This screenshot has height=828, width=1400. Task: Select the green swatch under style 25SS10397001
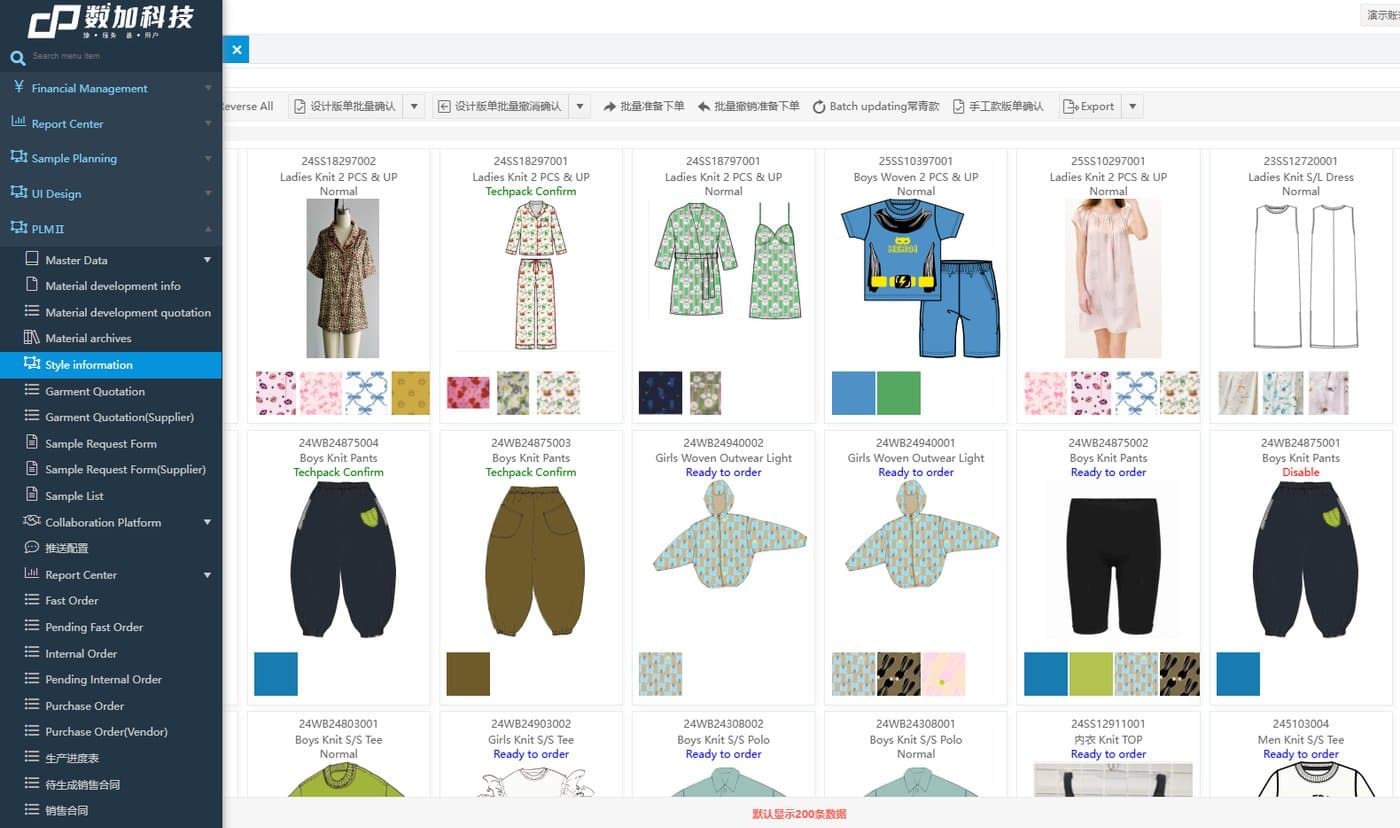click(898, 393)
